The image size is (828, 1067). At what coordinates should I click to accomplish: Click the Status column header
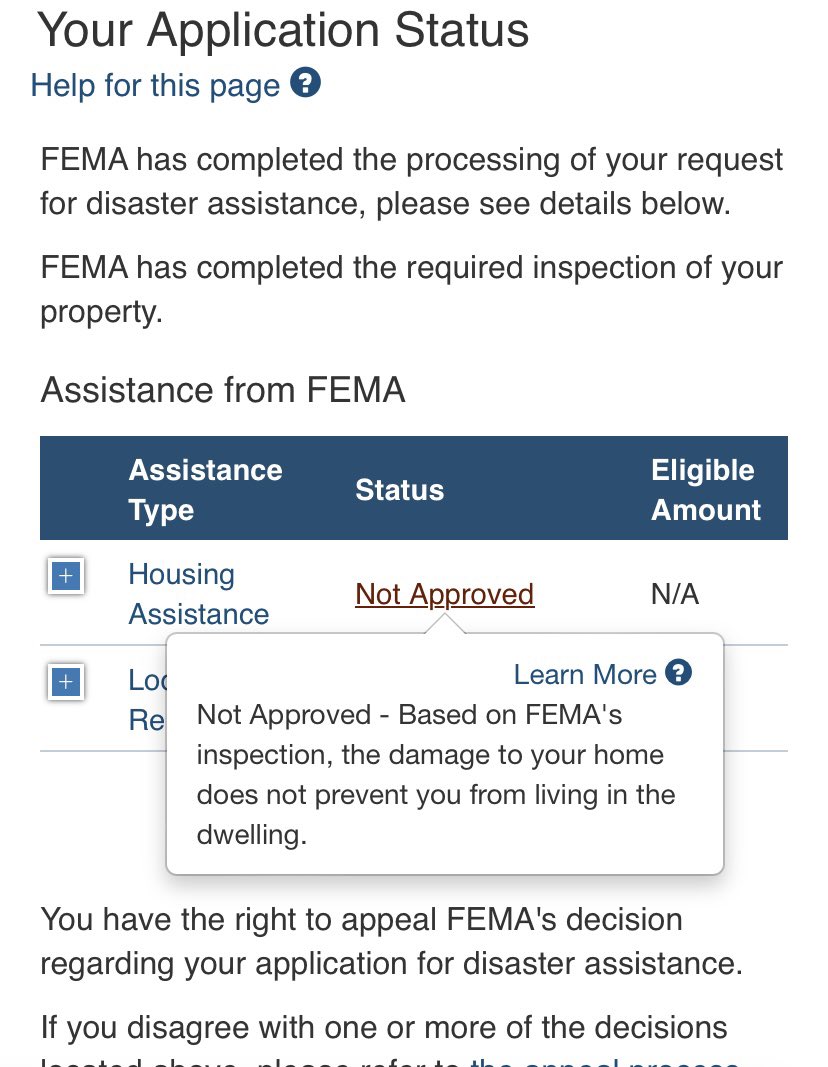(399, 490)
